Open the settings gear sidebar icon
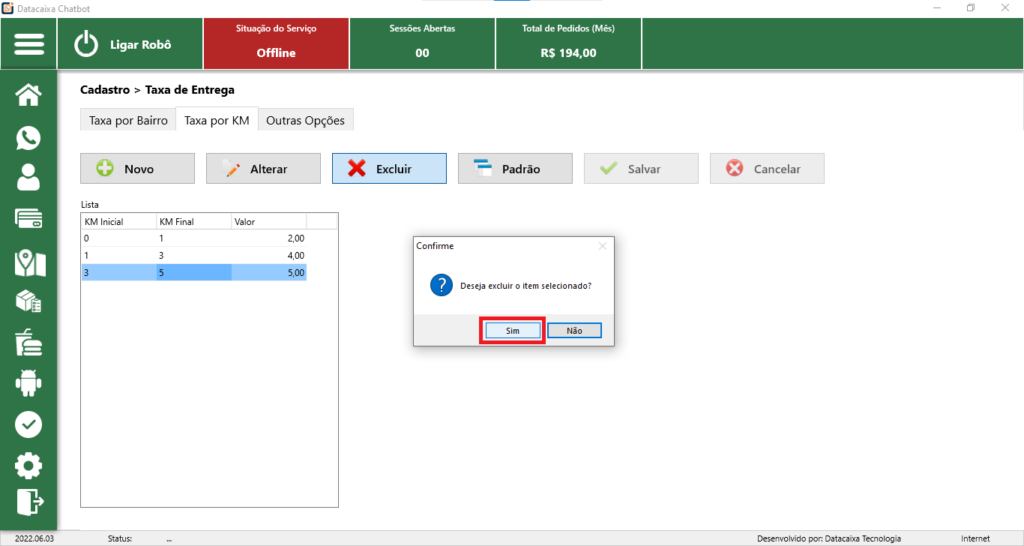The width and height of the screenshot is (1024, 546). (x=29, y=465)
